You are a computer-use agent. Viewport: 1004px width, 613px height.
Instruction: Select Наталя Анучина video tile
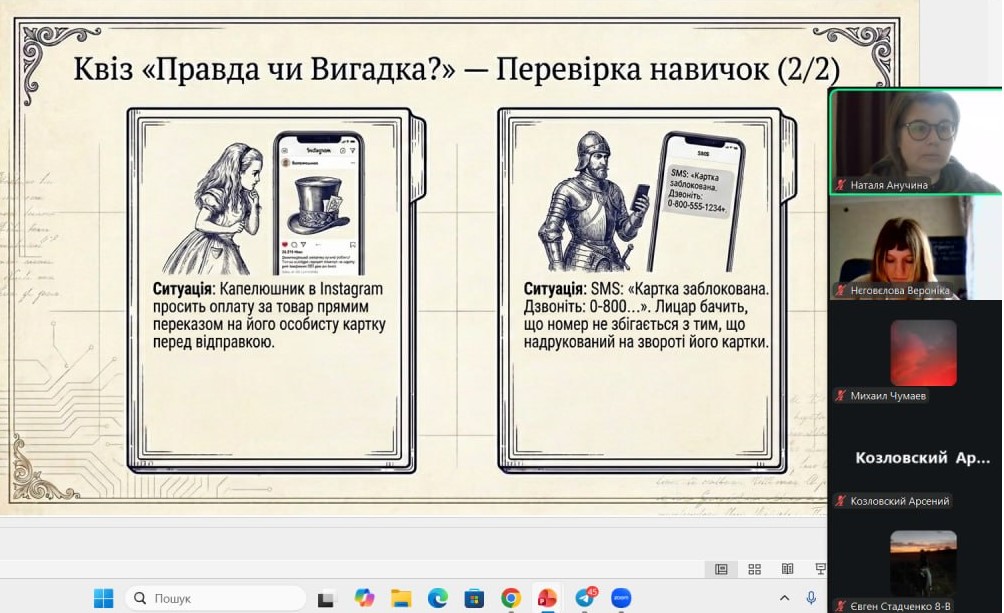tap(915, 141)
